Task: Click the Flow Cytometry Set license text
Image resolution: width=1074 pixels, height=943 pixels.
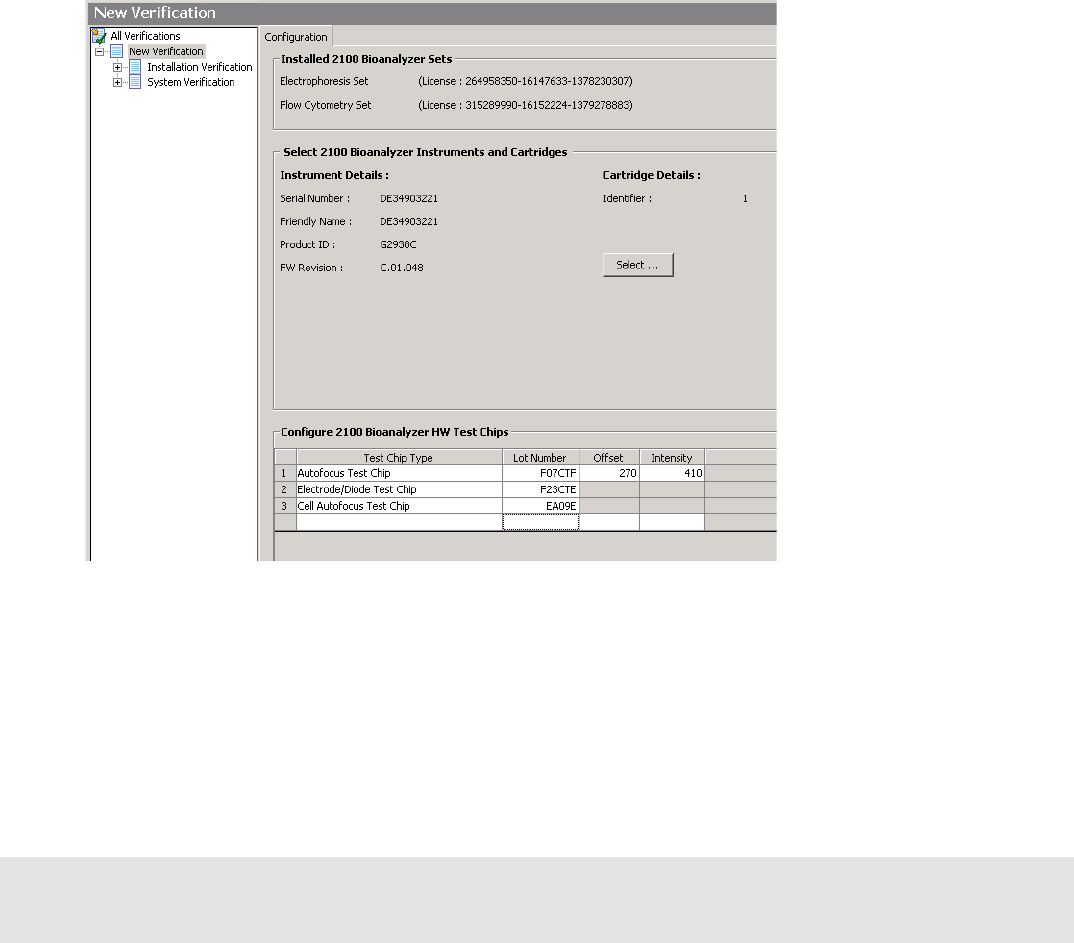Action: pos(525,105)
